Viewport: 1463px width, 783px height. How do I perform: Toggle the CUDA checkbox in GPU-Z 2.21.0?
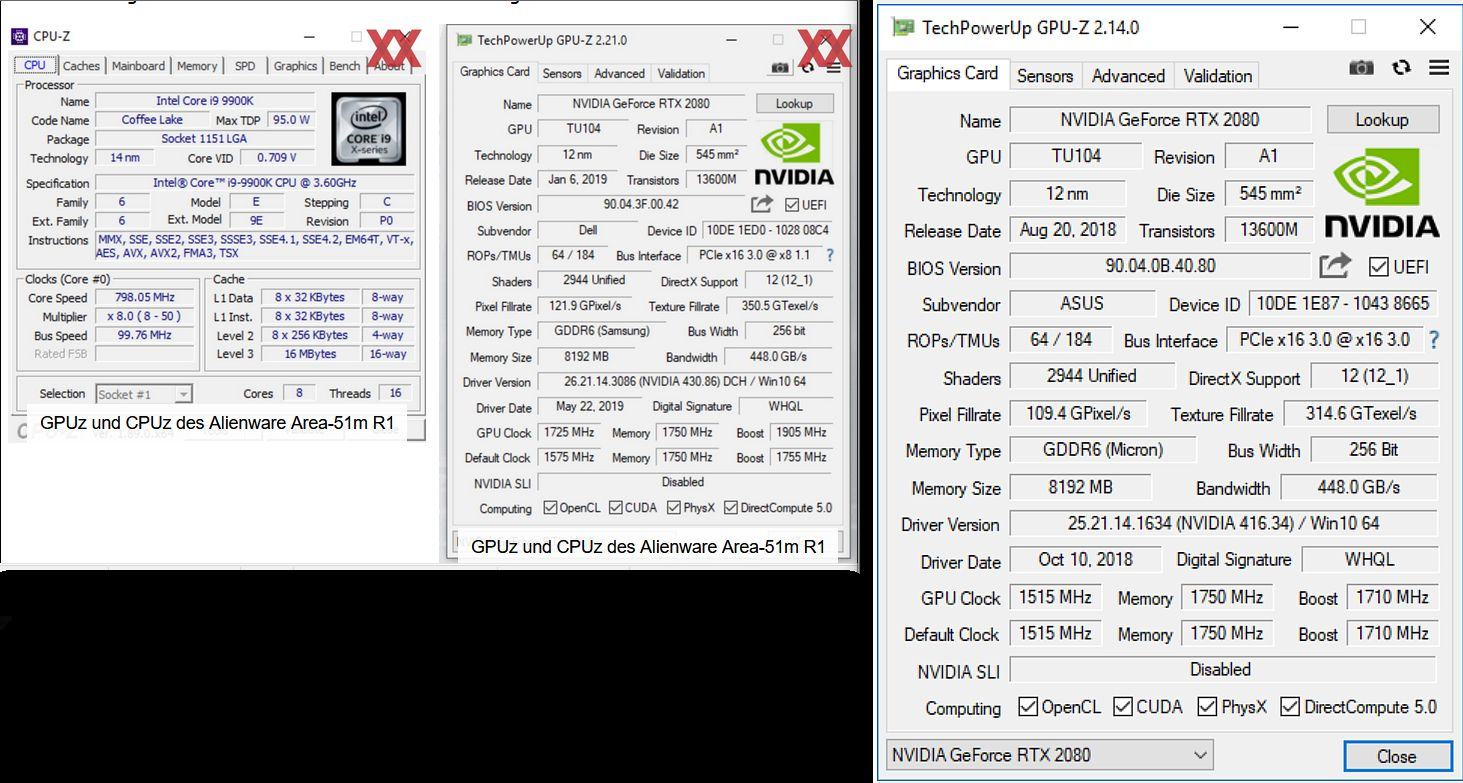(615, 508)
